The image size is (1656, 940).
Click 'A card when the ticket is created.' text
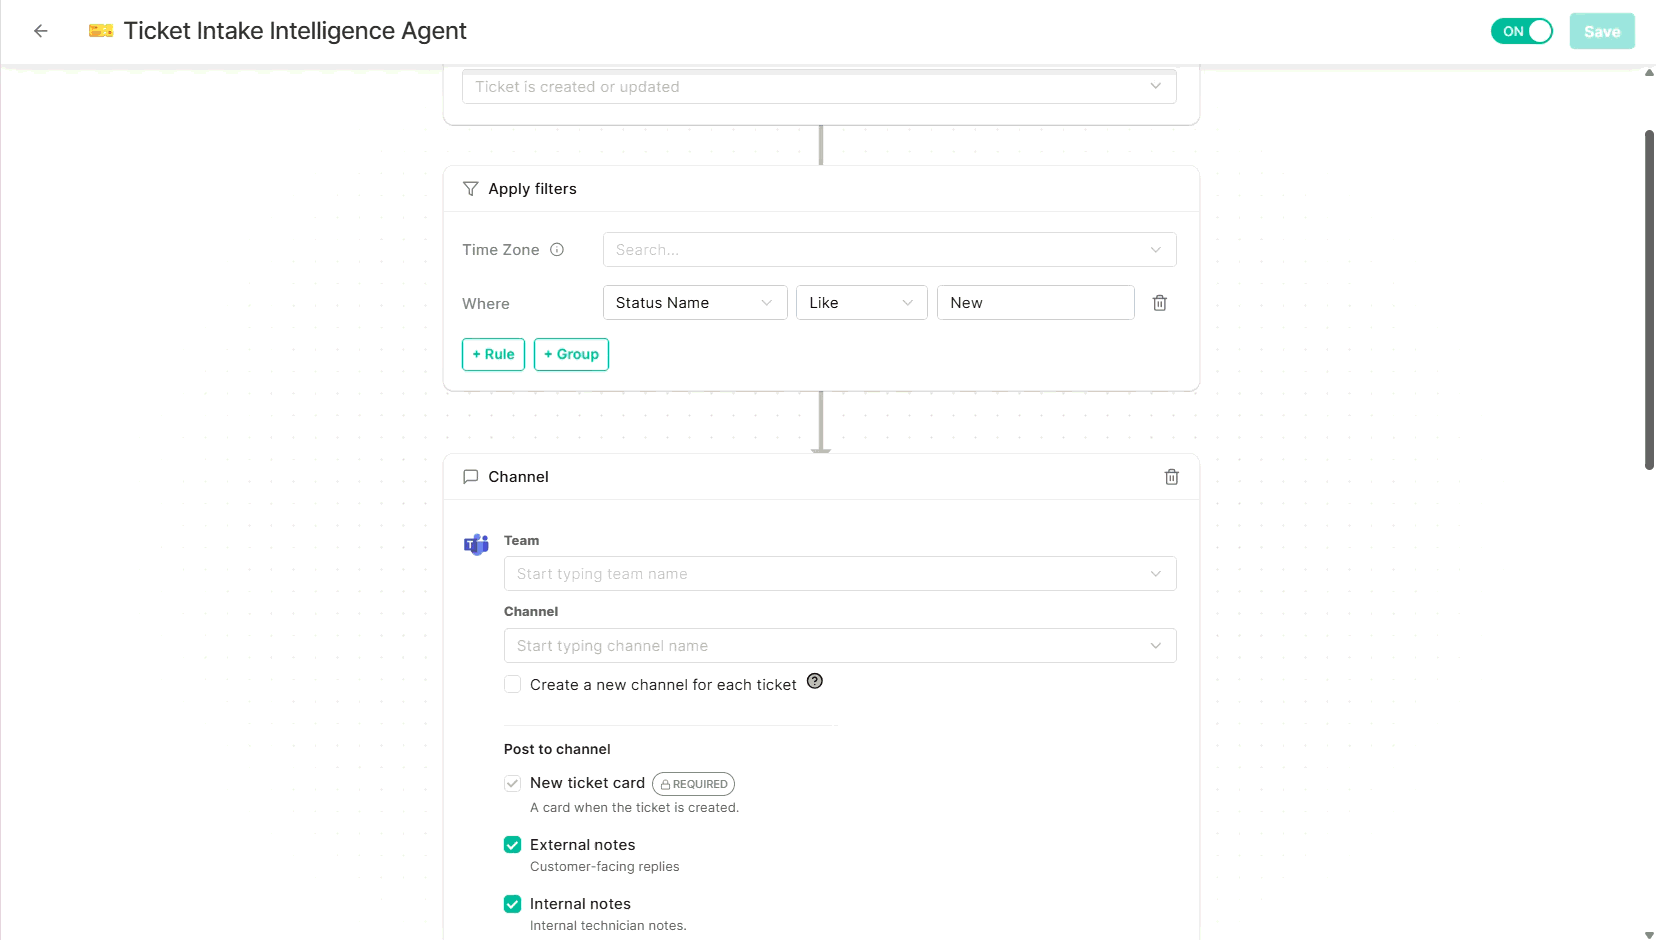point(634,808)
